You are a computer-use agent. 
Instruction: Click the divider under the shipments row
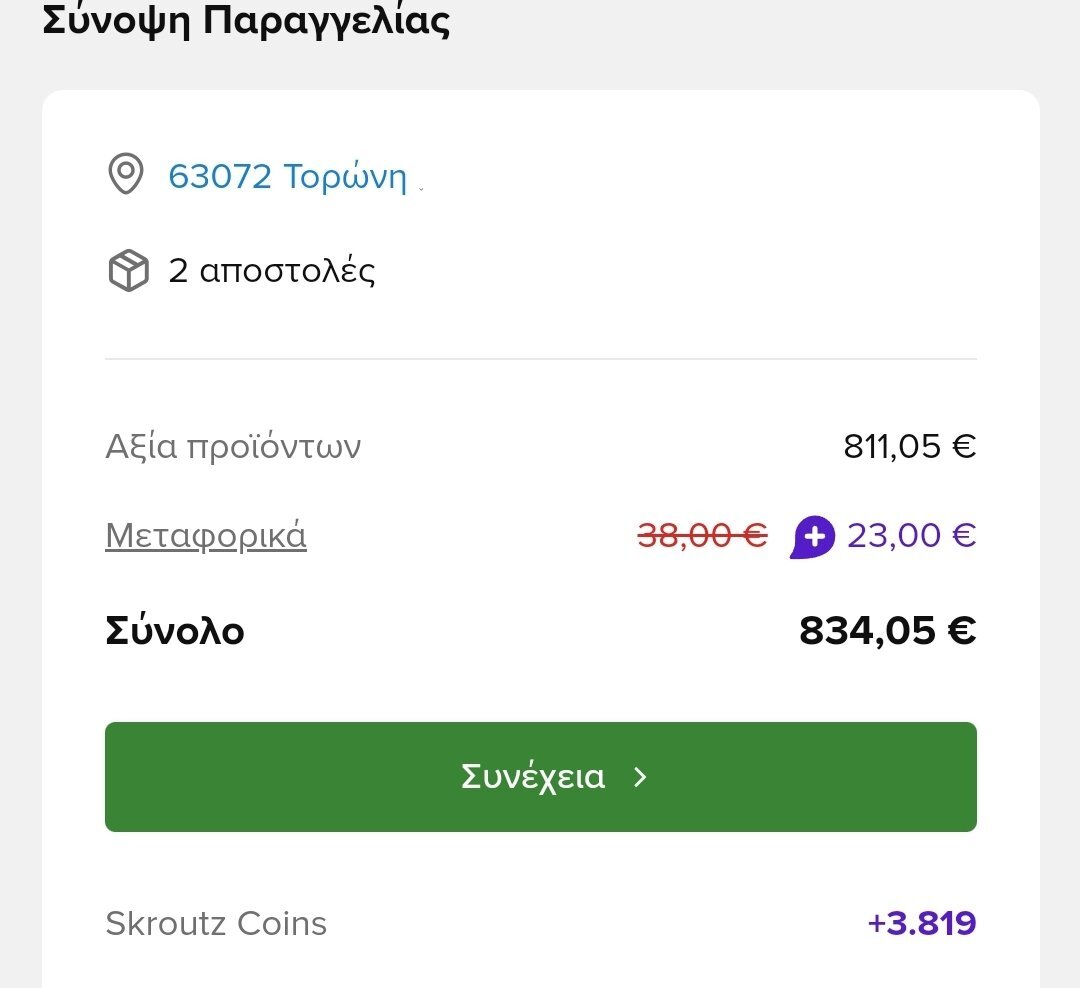541,359
